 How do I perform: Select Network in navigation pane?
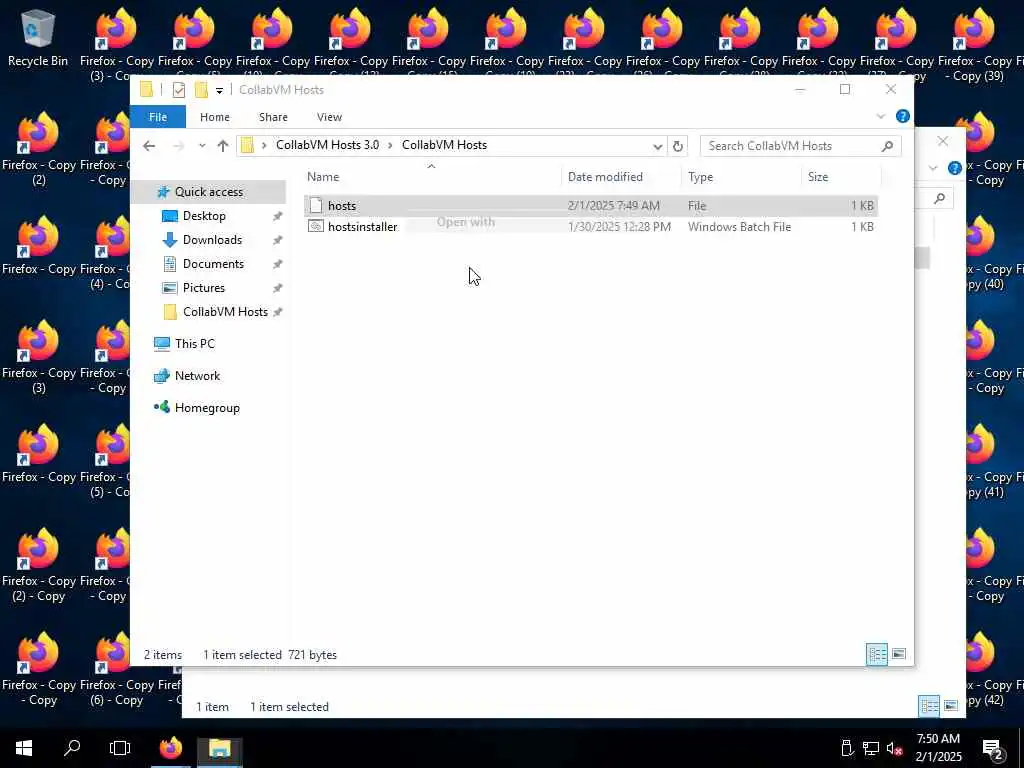click(197, 376)
